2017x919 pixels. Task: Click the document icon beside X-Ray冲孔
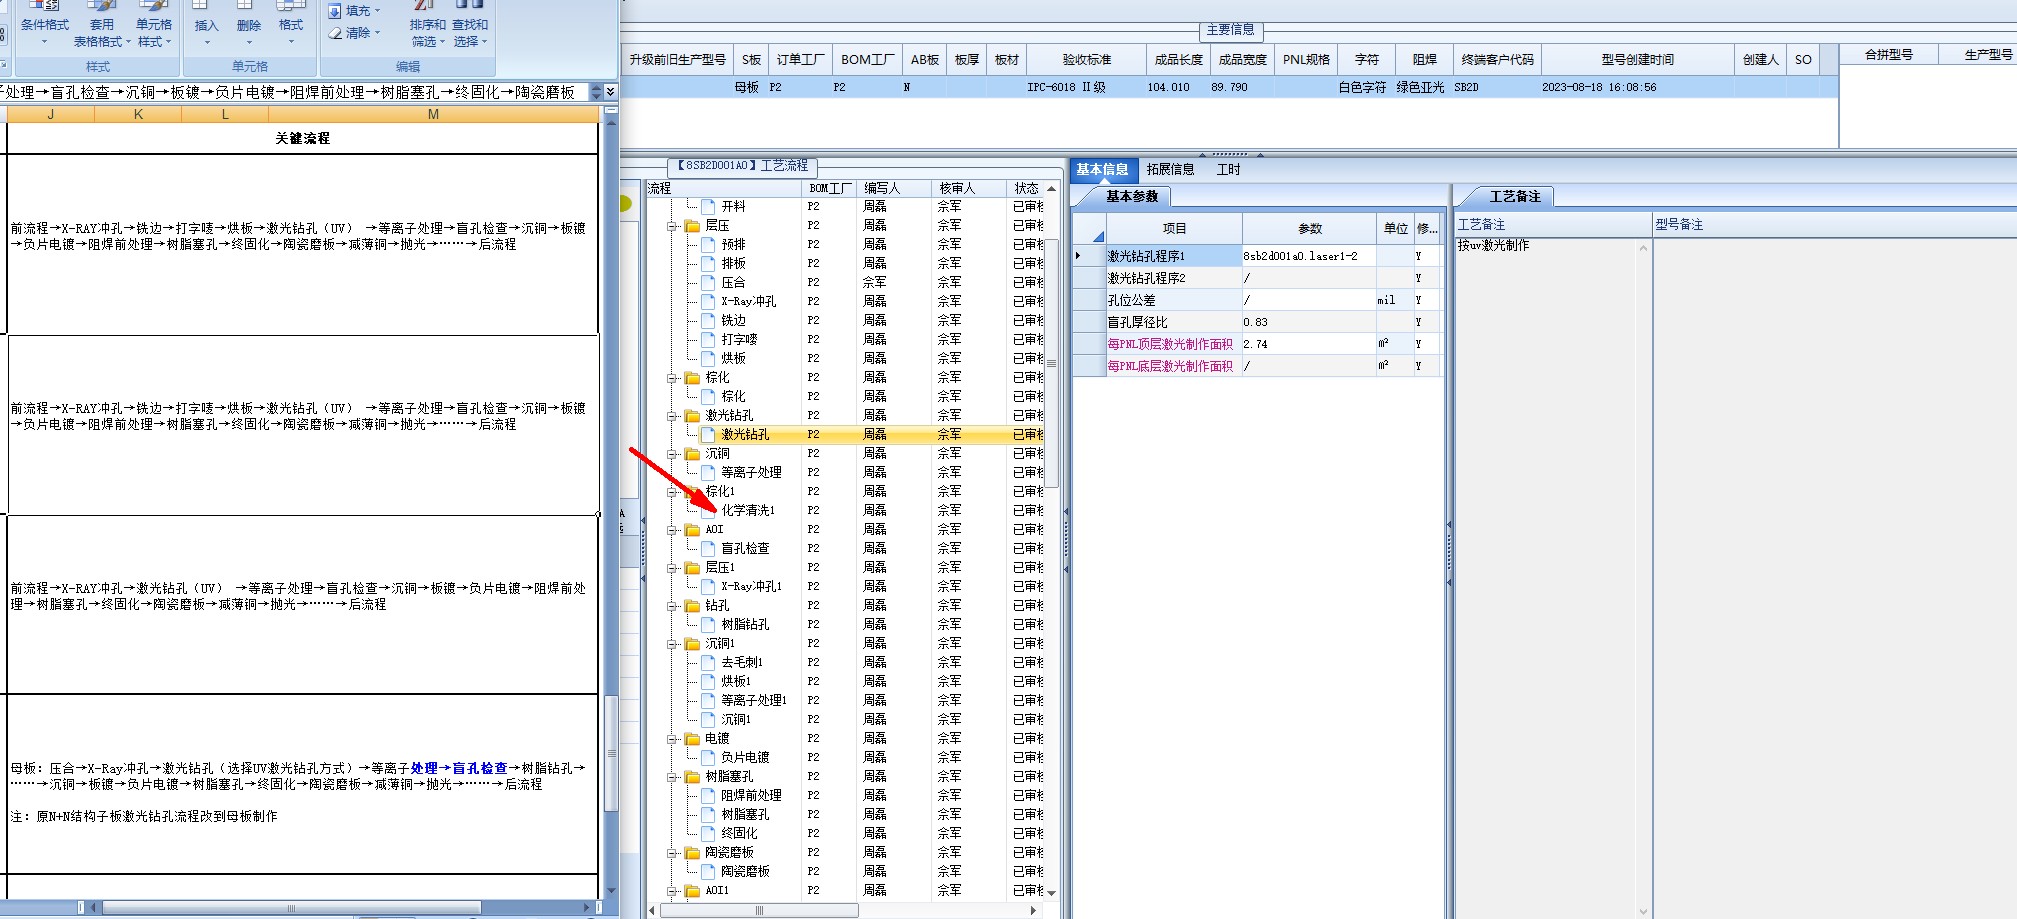click(708, 301)
